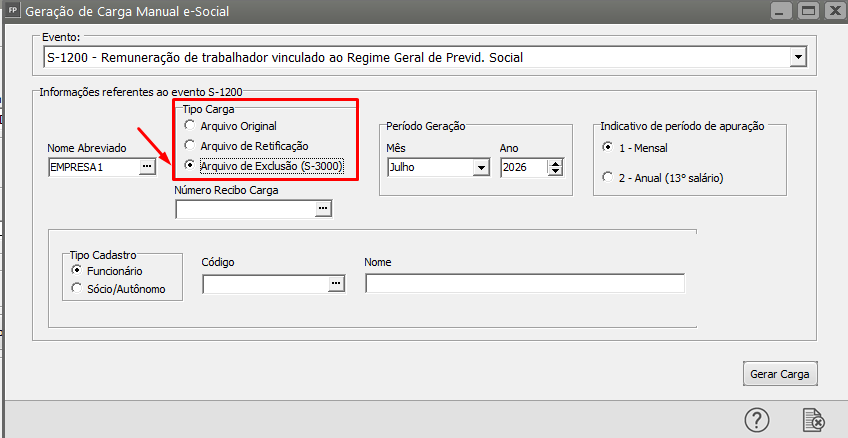Select Arquivo de Exclusão (S-3000) option

190,165
